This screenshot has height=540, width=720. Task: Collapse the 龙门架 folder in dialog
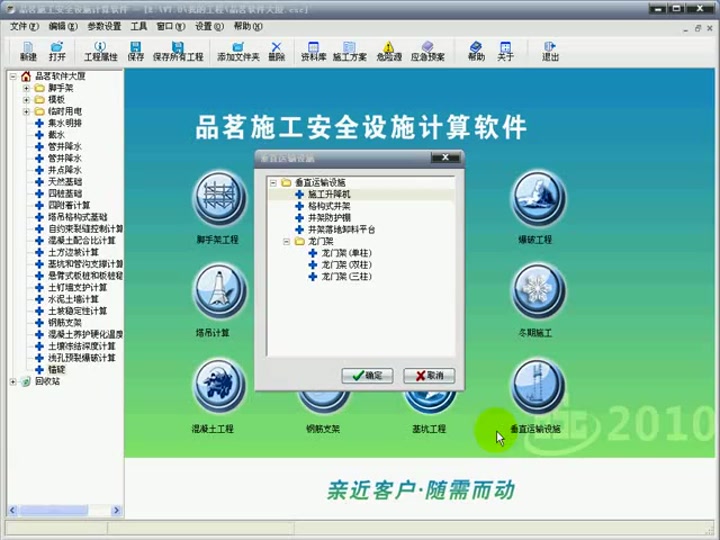pos(286,241)
